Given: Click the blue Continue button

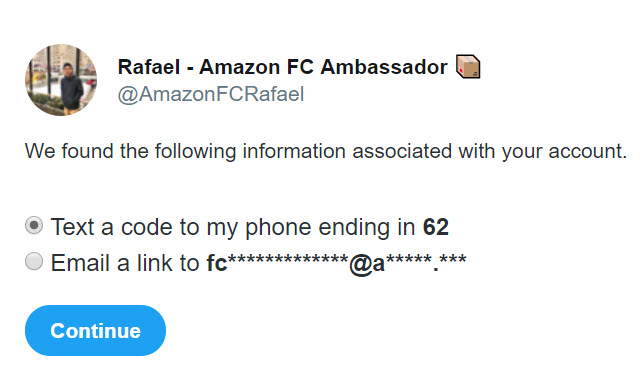Looking at the screenshot, I should click(x=95, y=330).
